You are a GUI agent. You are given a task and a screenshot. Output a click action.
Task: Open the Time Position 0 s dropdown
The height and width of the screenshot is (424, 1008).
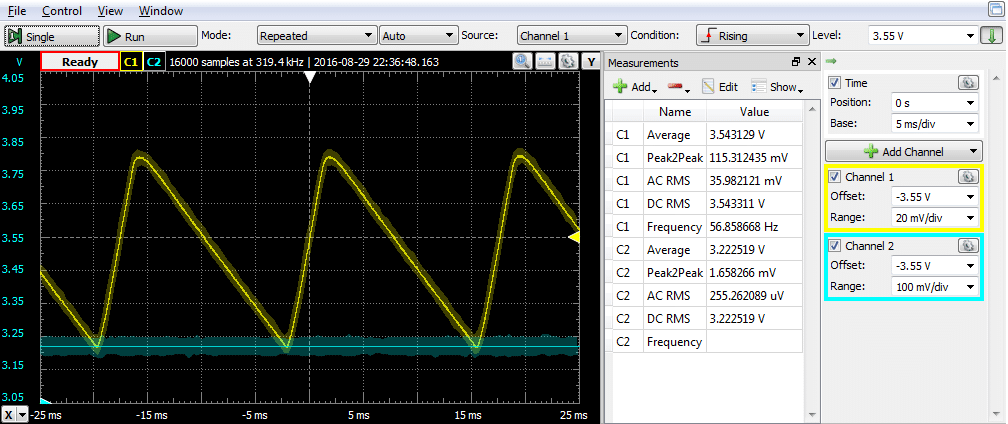click(935, 103)
